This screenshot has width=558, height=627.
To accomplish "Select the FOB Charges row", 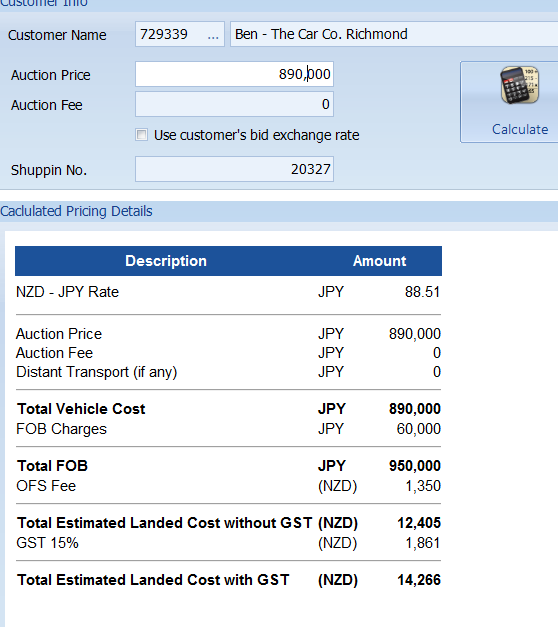I will click(x=228, y=429).
